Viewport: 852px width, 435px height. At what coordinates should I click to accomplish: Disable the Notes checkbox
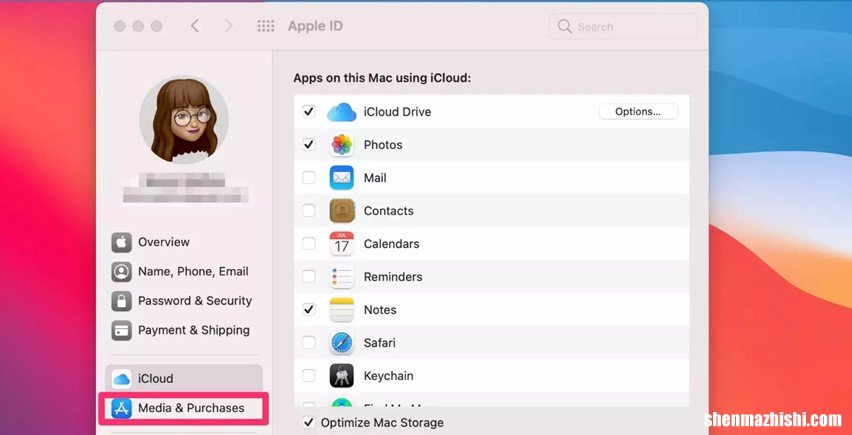pos(309,310)
